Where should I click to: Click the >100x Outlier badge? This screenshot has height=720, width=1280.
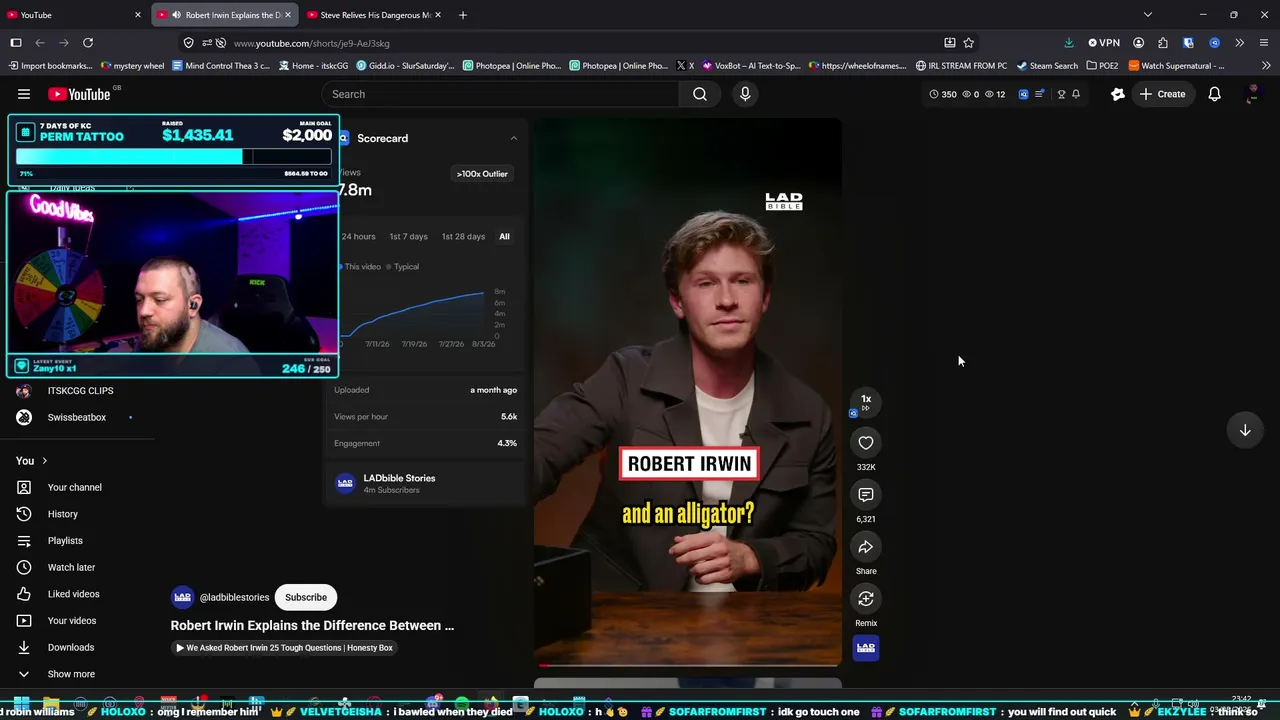click(x=482, y=174)
